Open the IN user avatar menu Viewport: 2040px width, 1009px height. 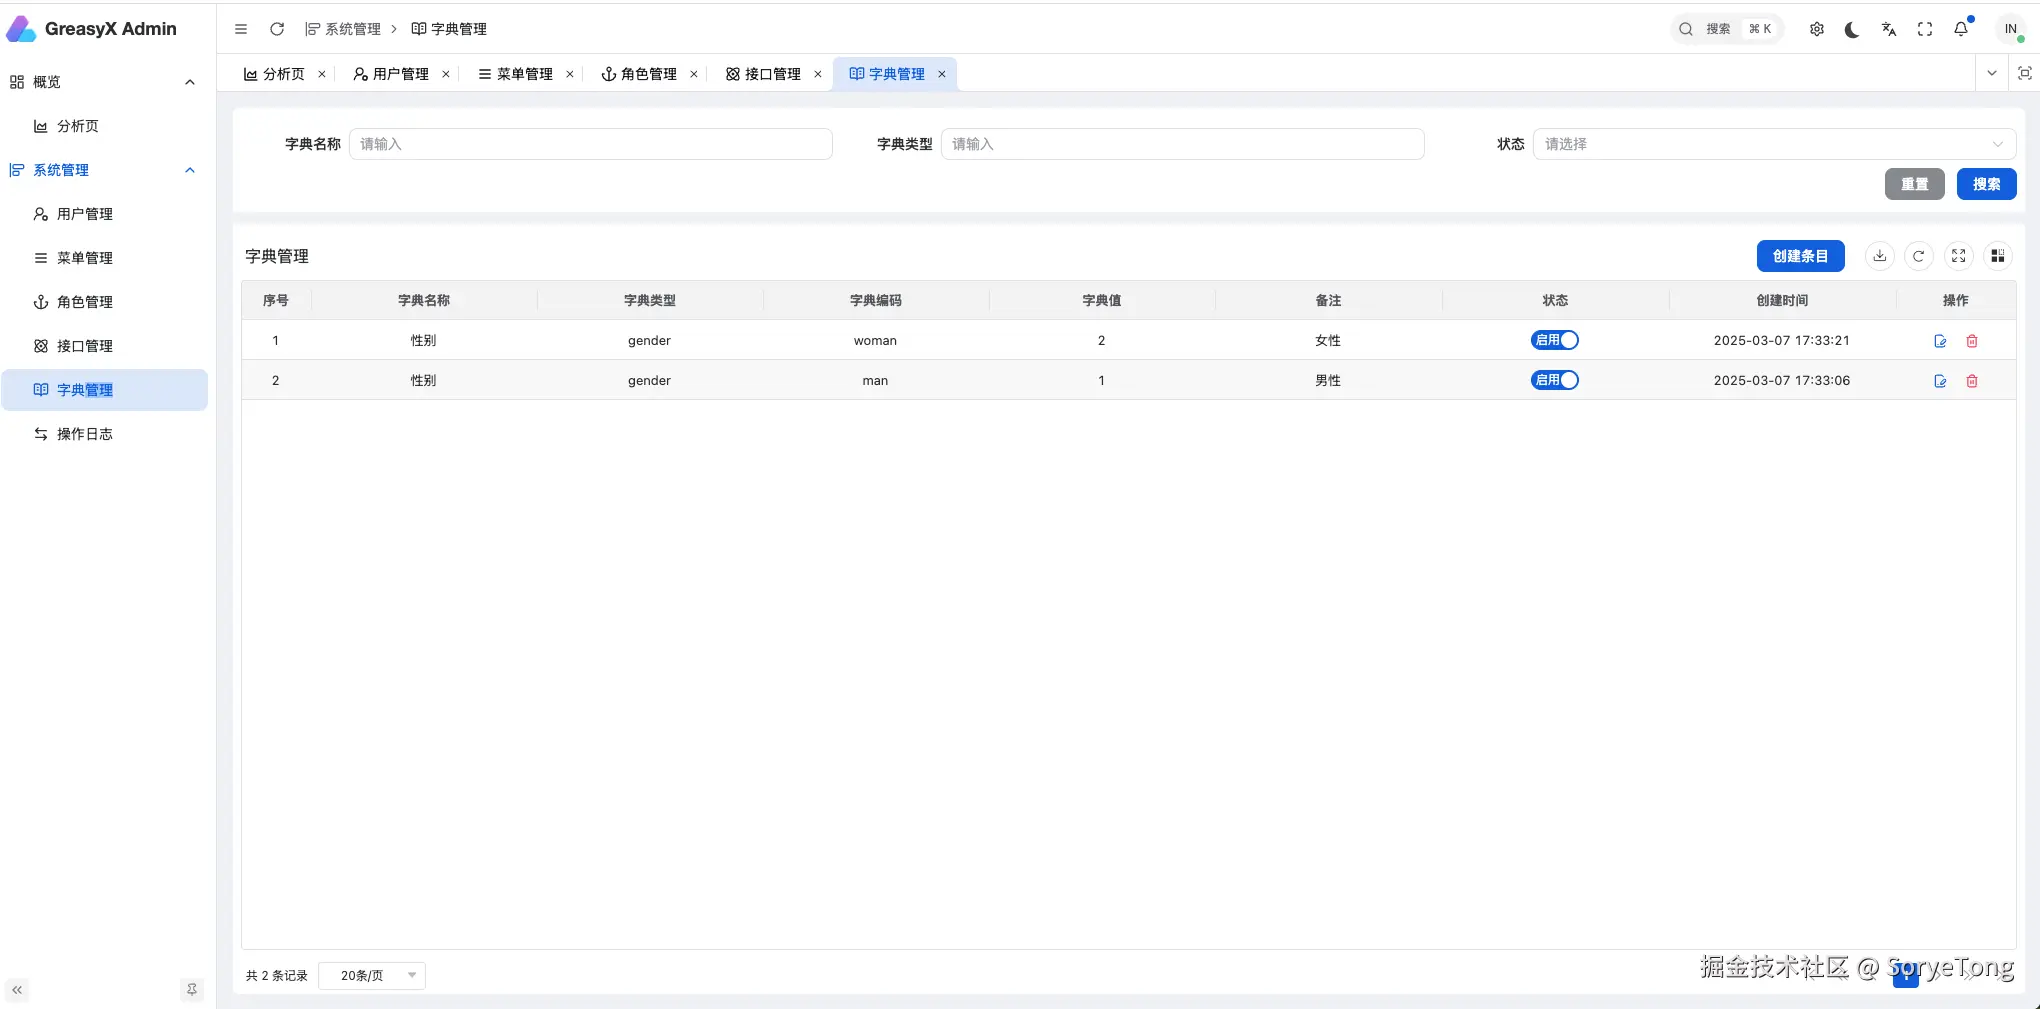tap(2011, 29)
